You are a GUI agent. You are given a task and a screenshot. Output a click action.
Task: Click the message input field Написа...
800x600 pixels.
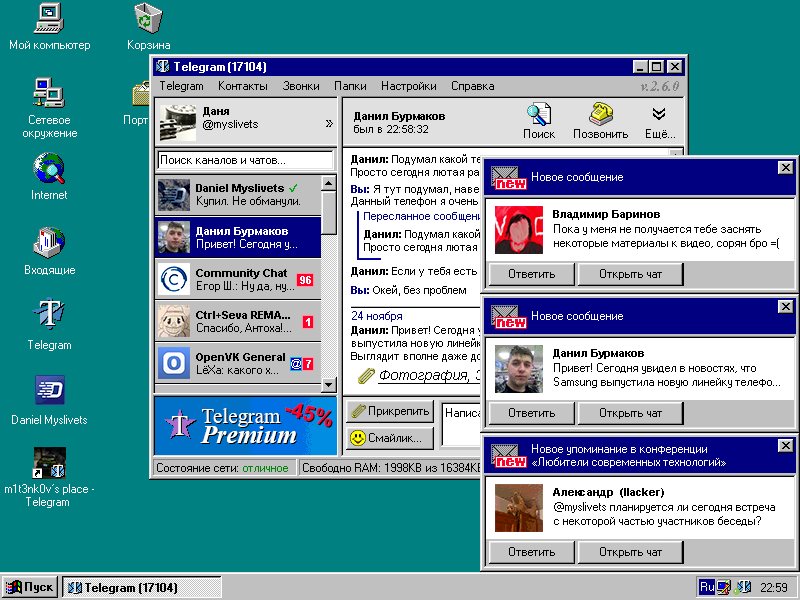pos(461,424)
